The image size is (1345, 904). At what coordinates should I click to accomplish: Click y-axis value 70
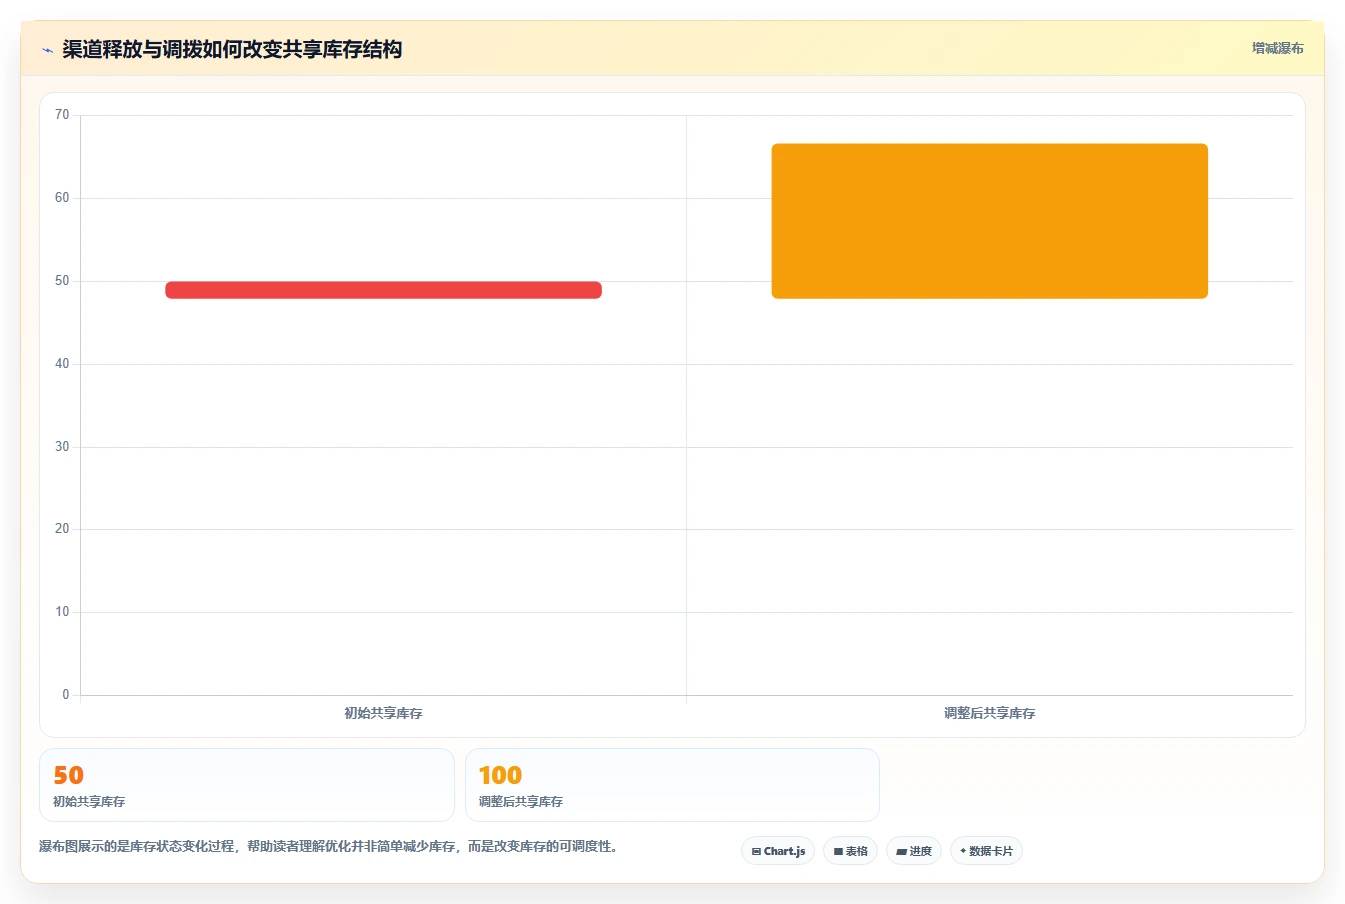coord(62,115)
